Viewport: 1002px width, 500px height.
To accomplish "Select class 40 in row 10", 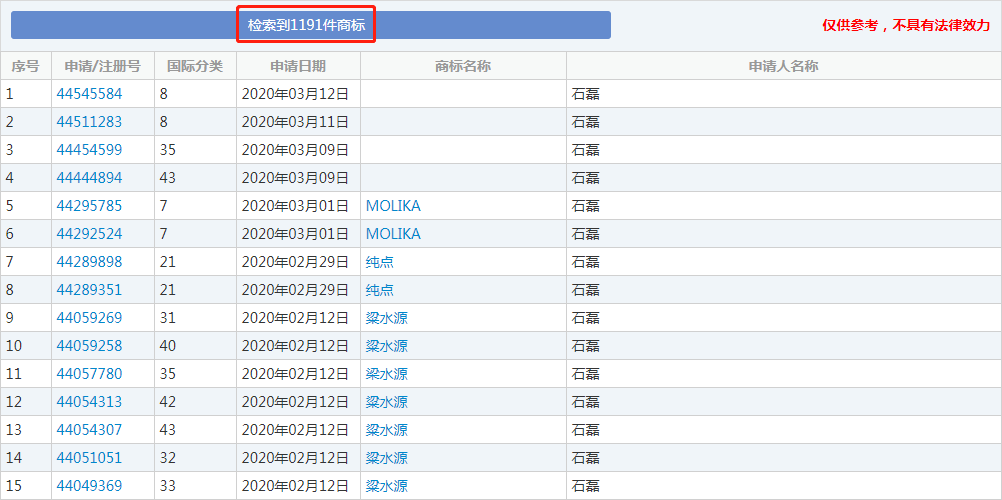I will (167, 346).
